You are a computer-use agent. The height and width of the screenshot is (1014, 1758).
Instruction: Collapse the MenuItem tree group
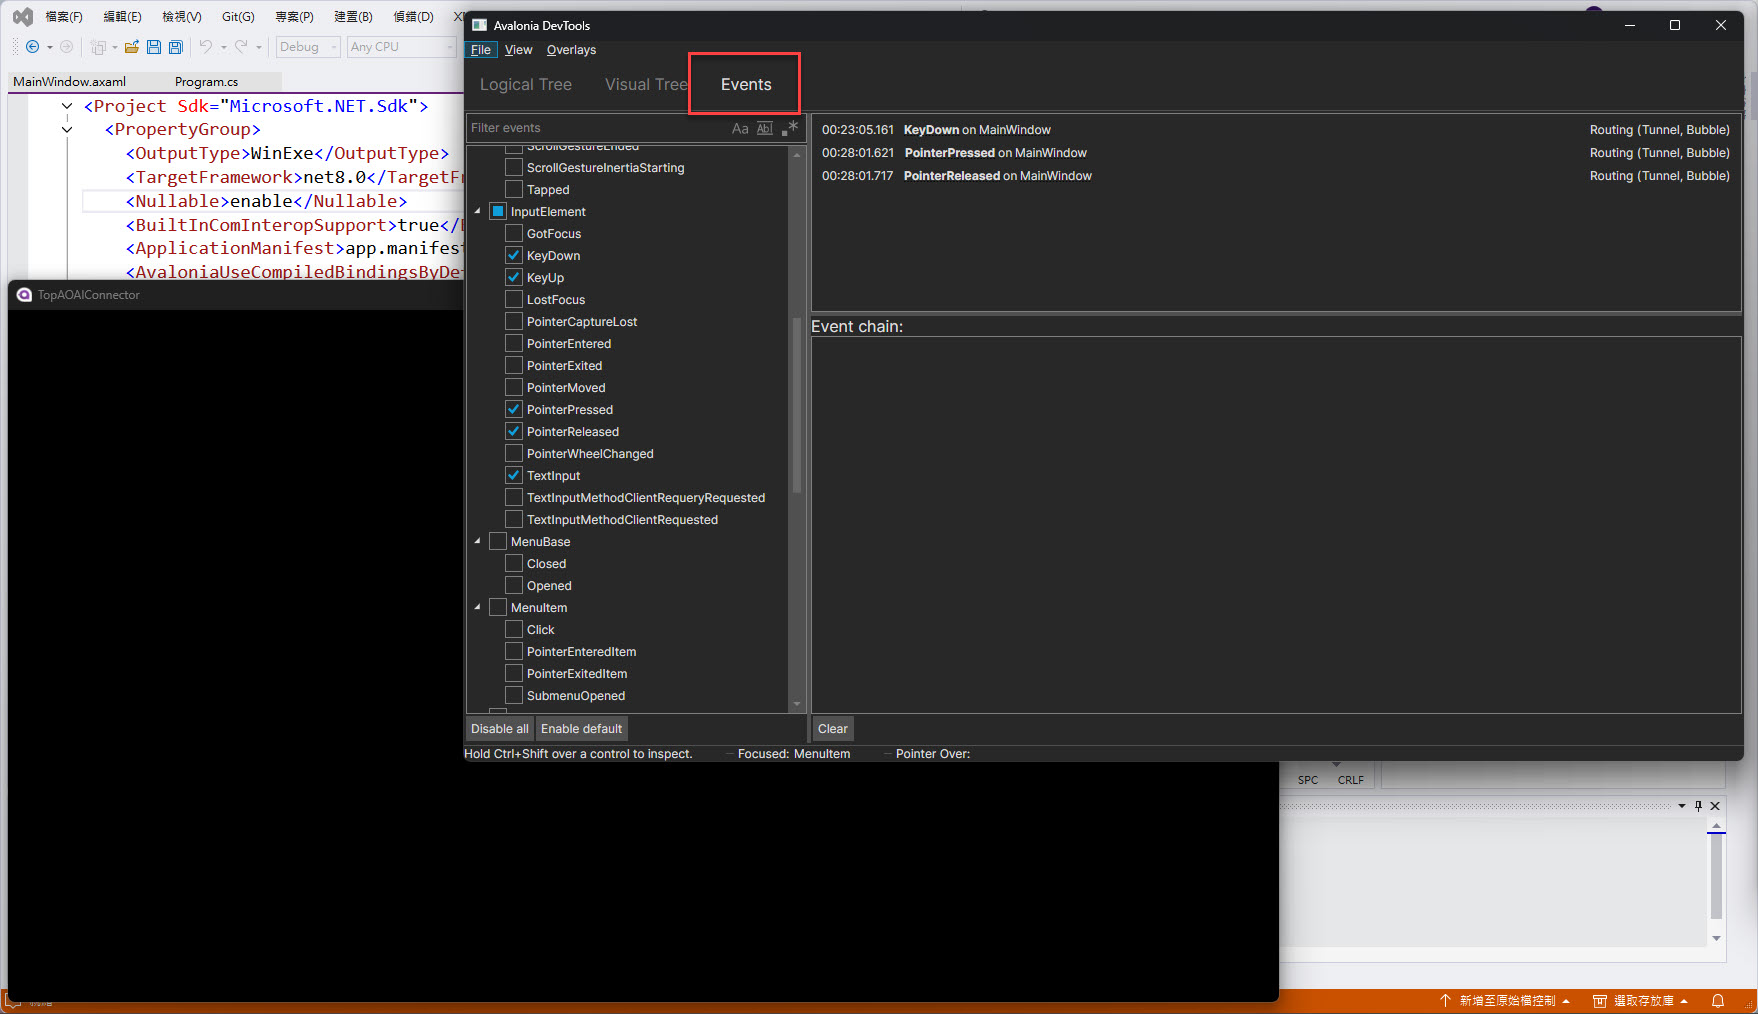pyautogui.click(x=477, y=607)
